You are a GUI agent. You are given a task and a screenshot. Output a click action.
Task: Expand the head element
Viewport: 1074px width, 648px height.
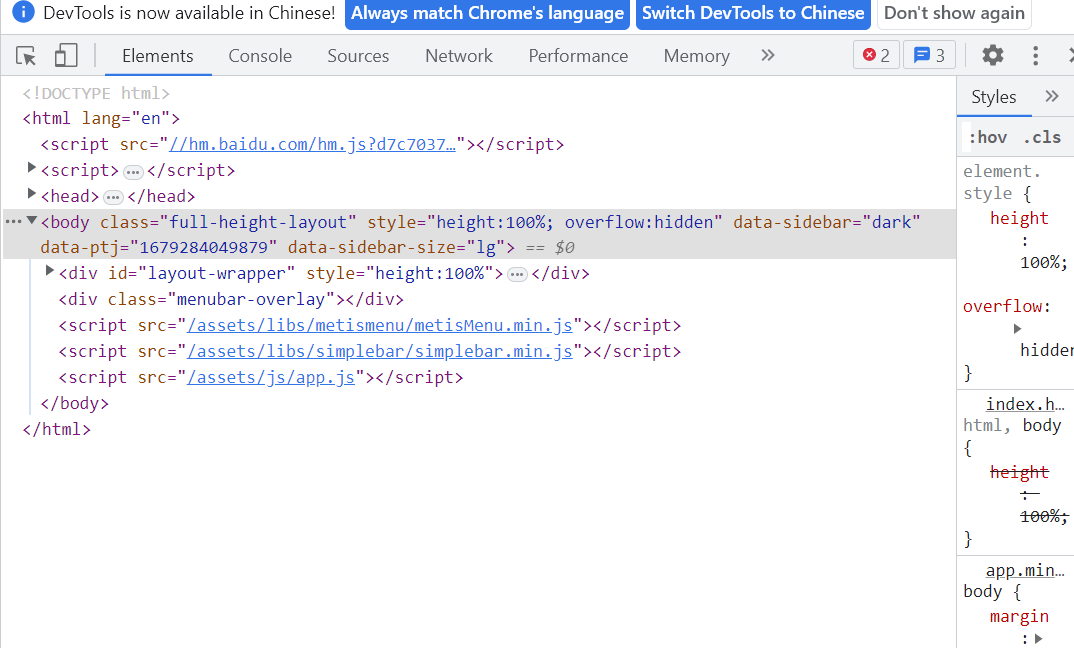point(31,193)
